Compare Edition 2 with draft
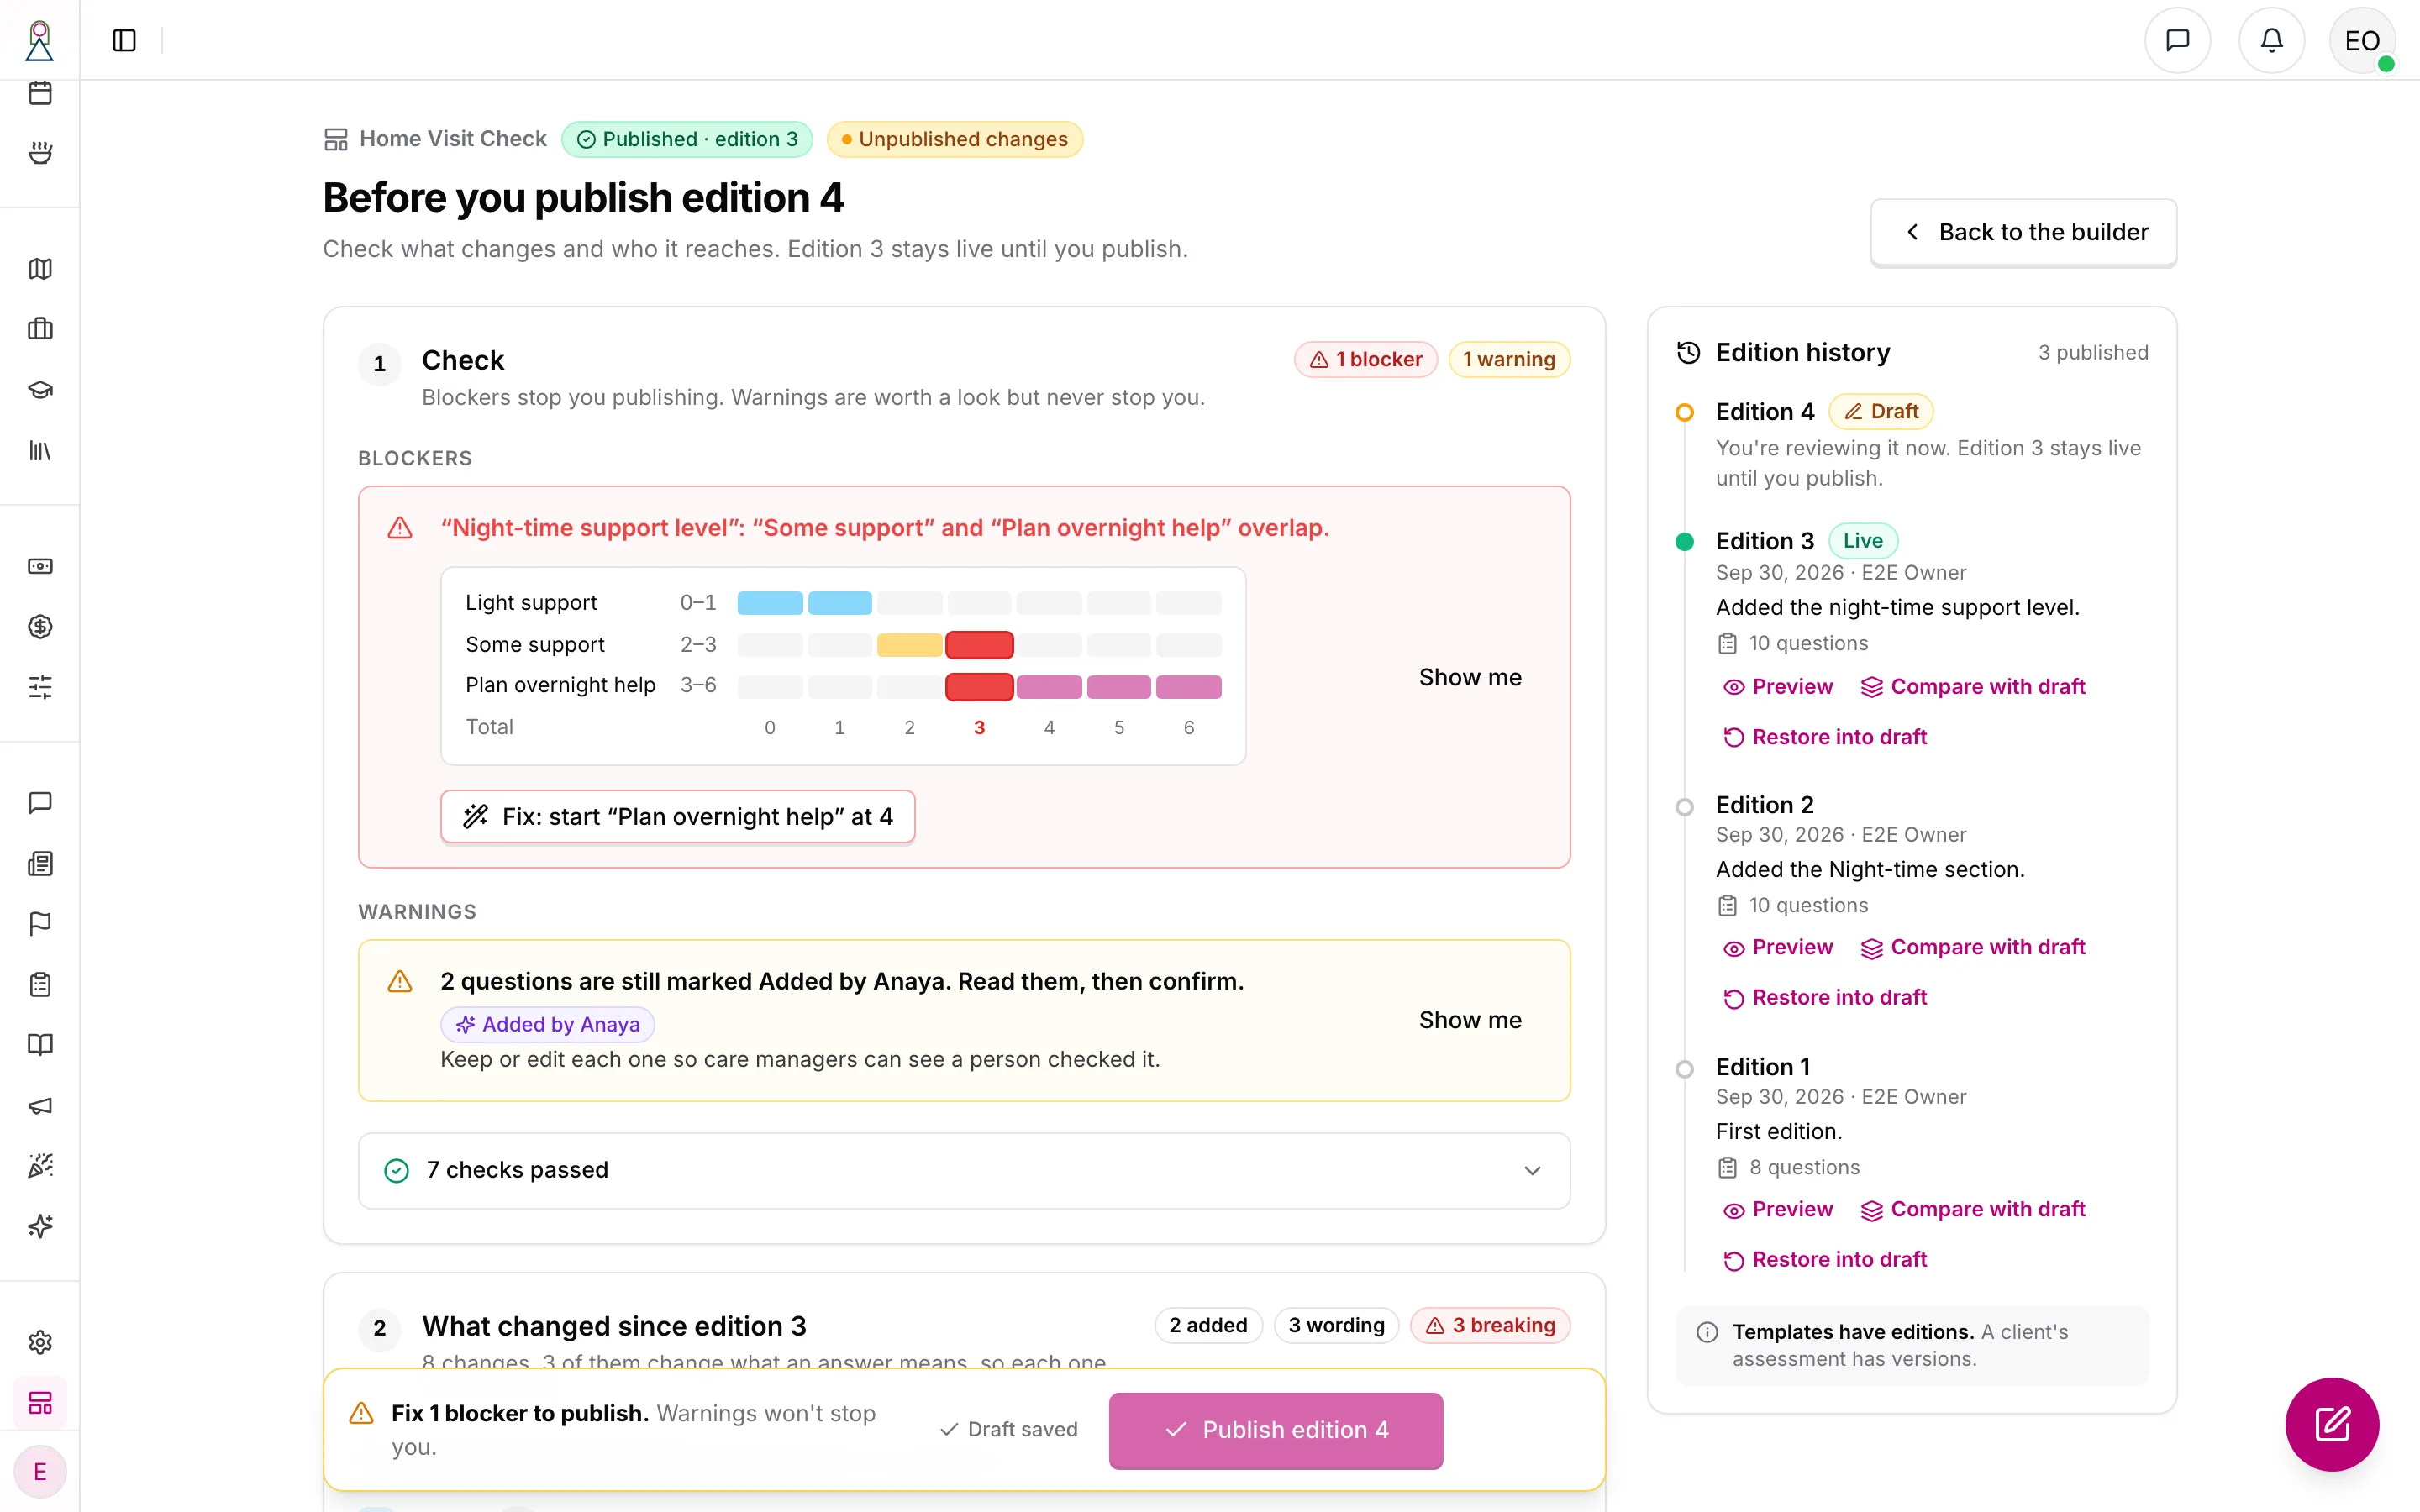Image resolution: width=2420 pixels, height=1512 pixels. [x=1973, y=948]
